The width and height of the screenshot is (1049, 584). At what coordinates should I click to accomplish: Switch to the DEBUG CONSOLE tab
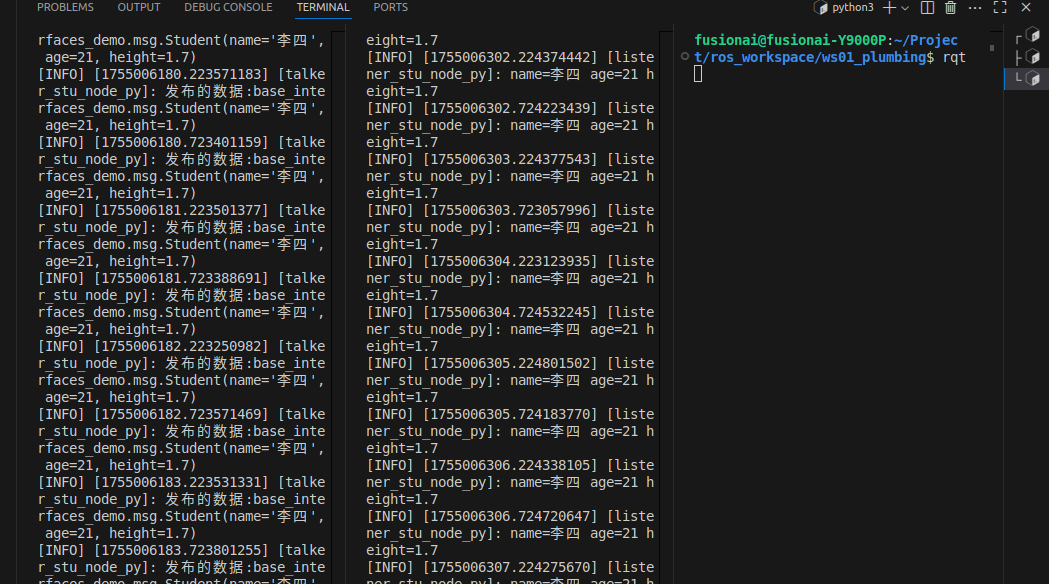[228, 7]
